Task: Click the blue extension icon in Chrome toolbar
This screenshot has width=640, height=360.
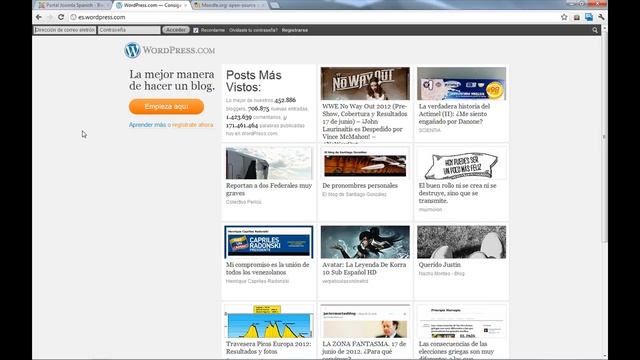Action: (x=589, y=17)
